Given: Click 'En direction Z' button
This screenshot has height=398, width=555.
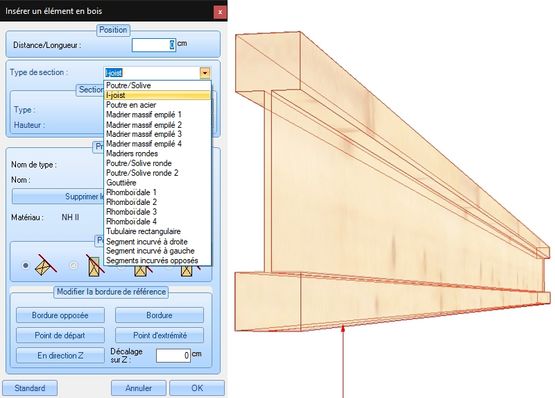Looking at the screenshot, I should click(60, 356).
